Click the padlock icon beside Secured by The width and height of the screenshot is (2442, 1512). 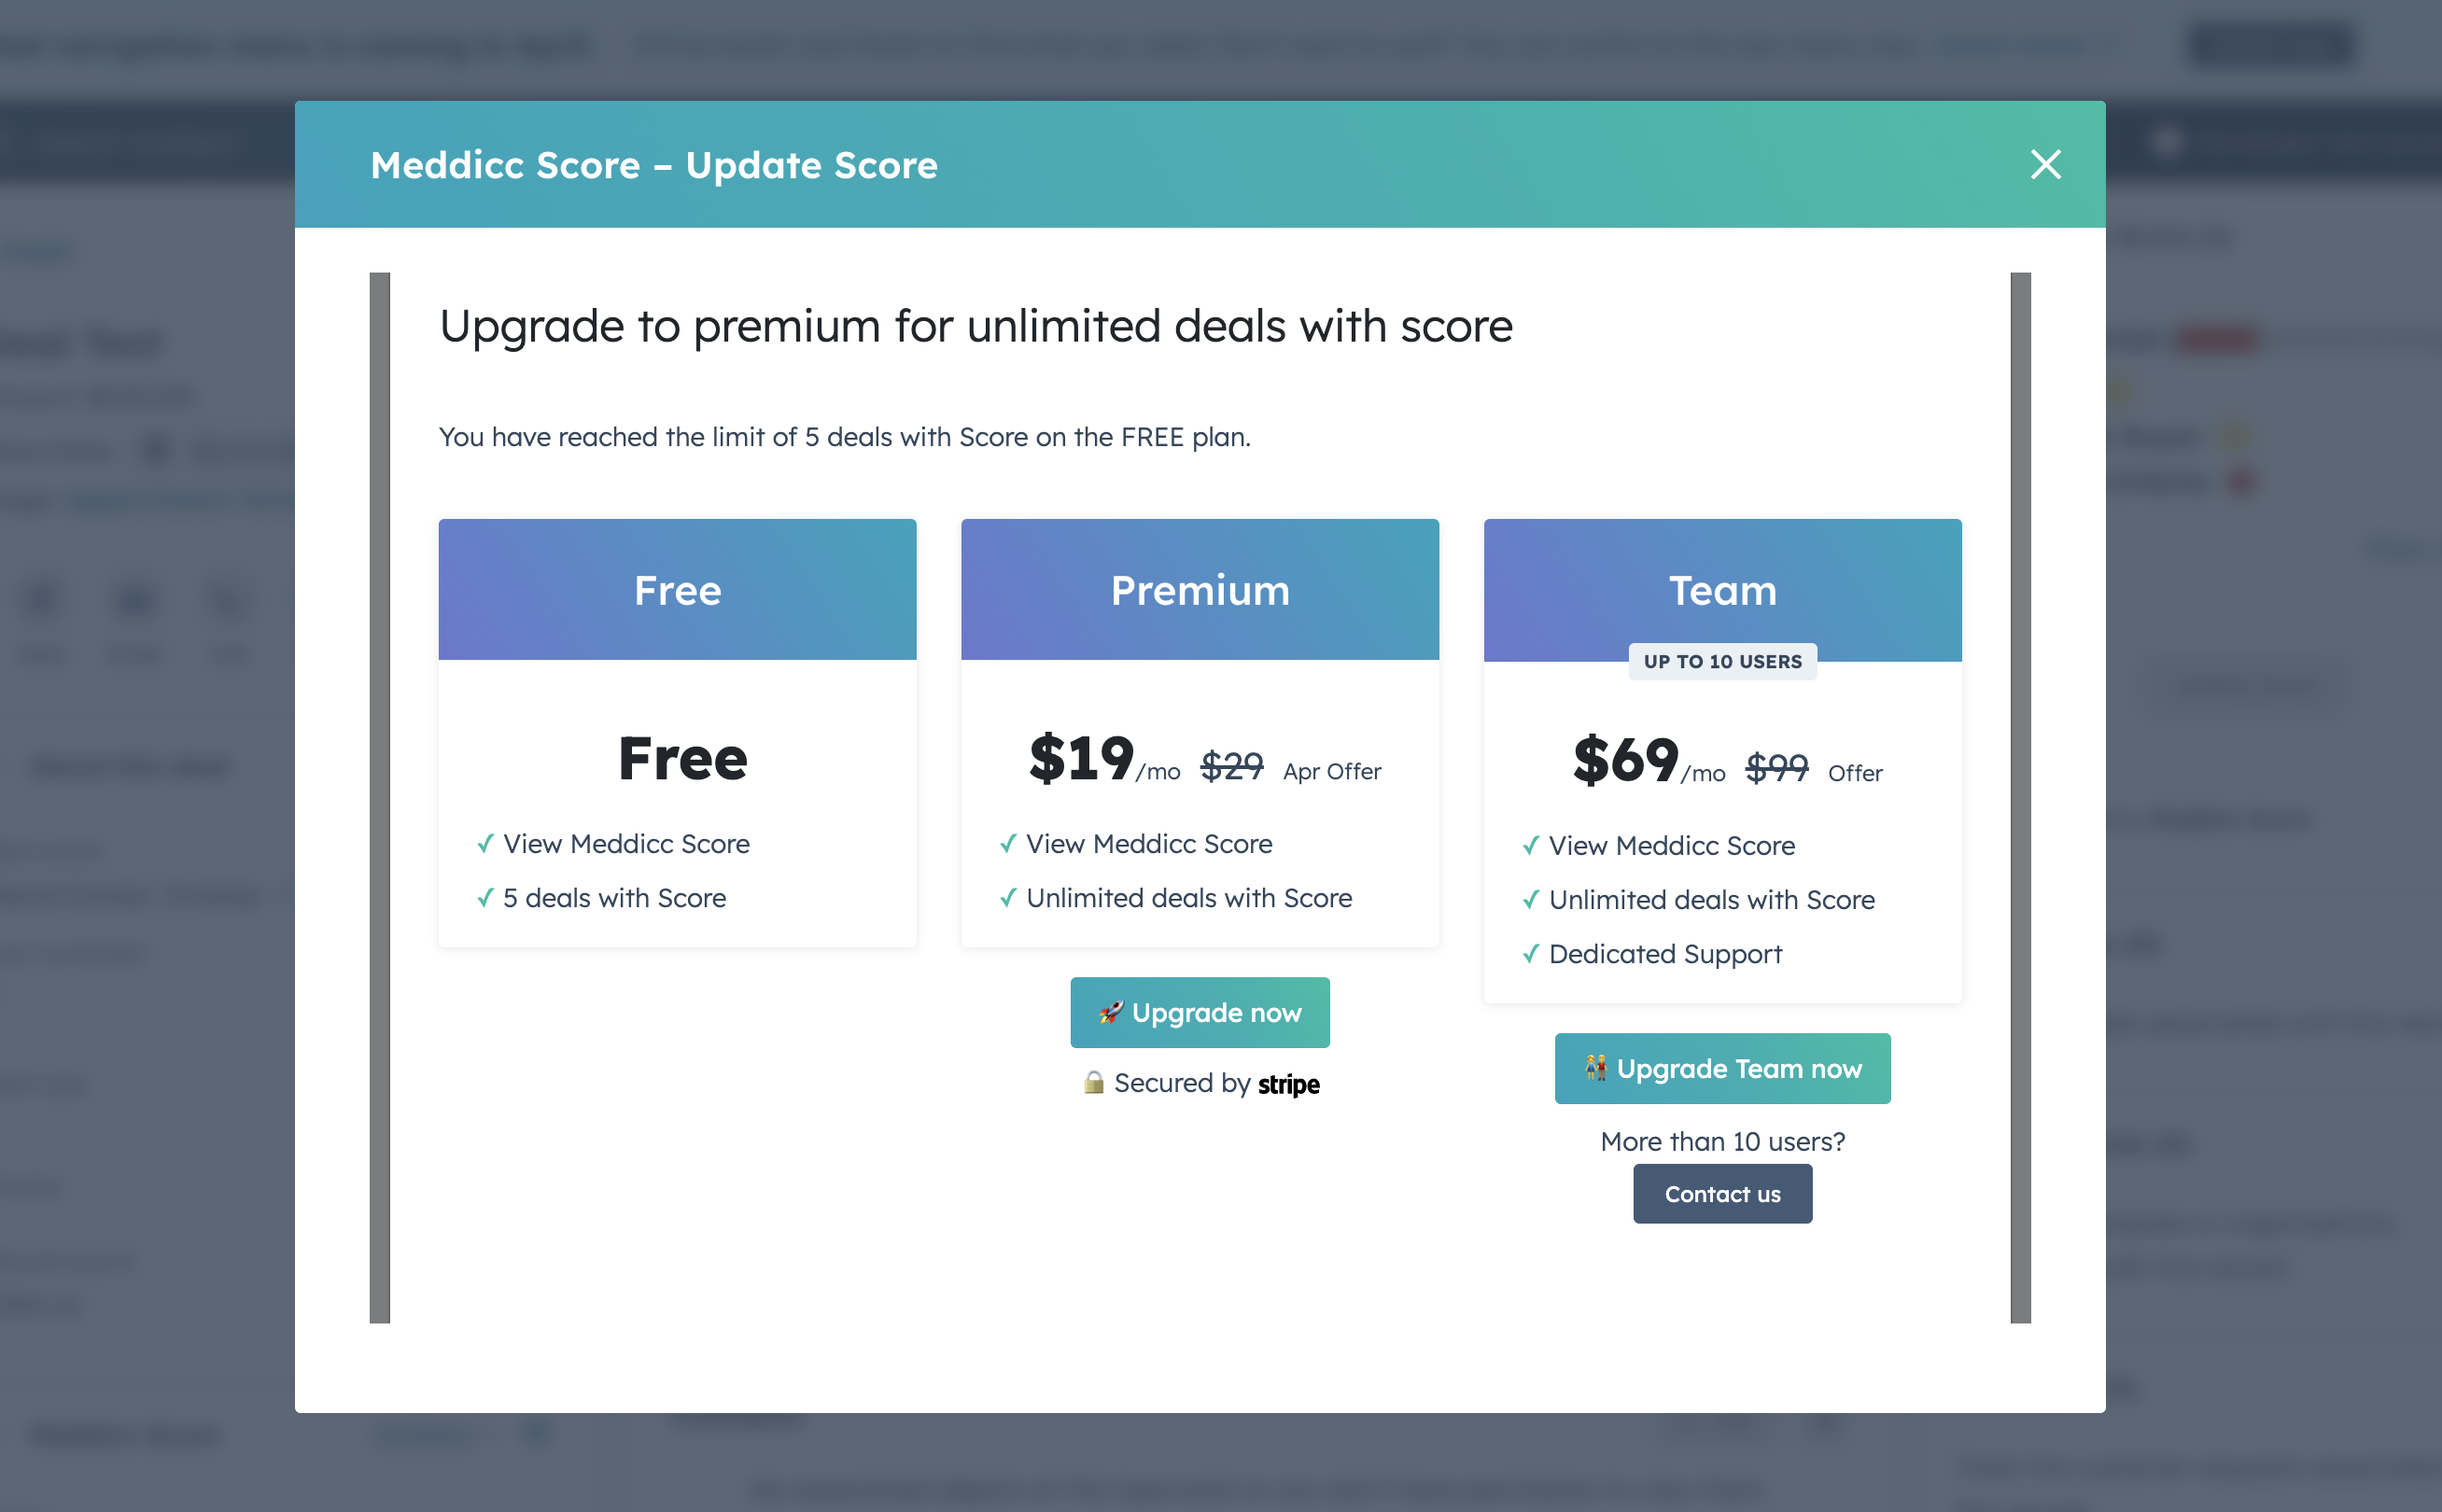click(x=1094, y=1082)
